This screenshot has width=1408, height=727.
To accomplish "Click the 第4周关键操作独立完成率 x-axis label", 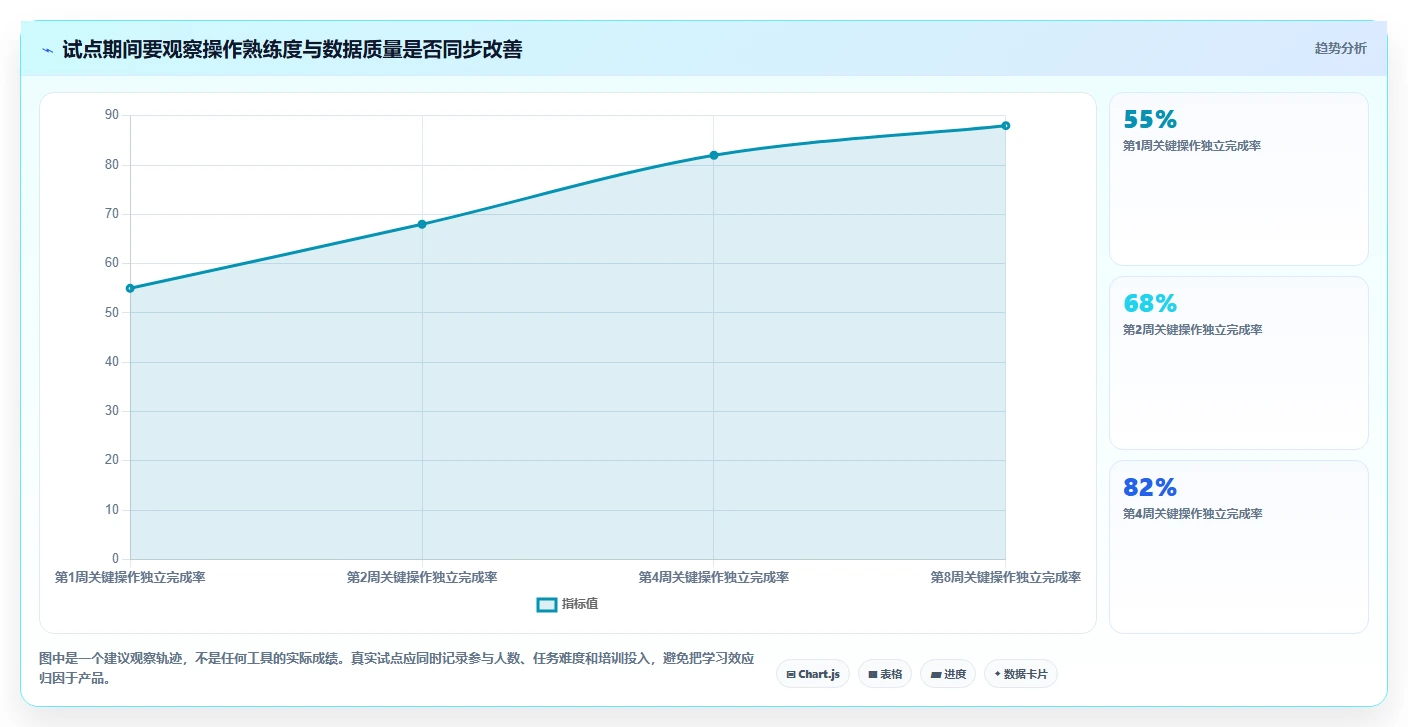I will (x=714, y=577).
